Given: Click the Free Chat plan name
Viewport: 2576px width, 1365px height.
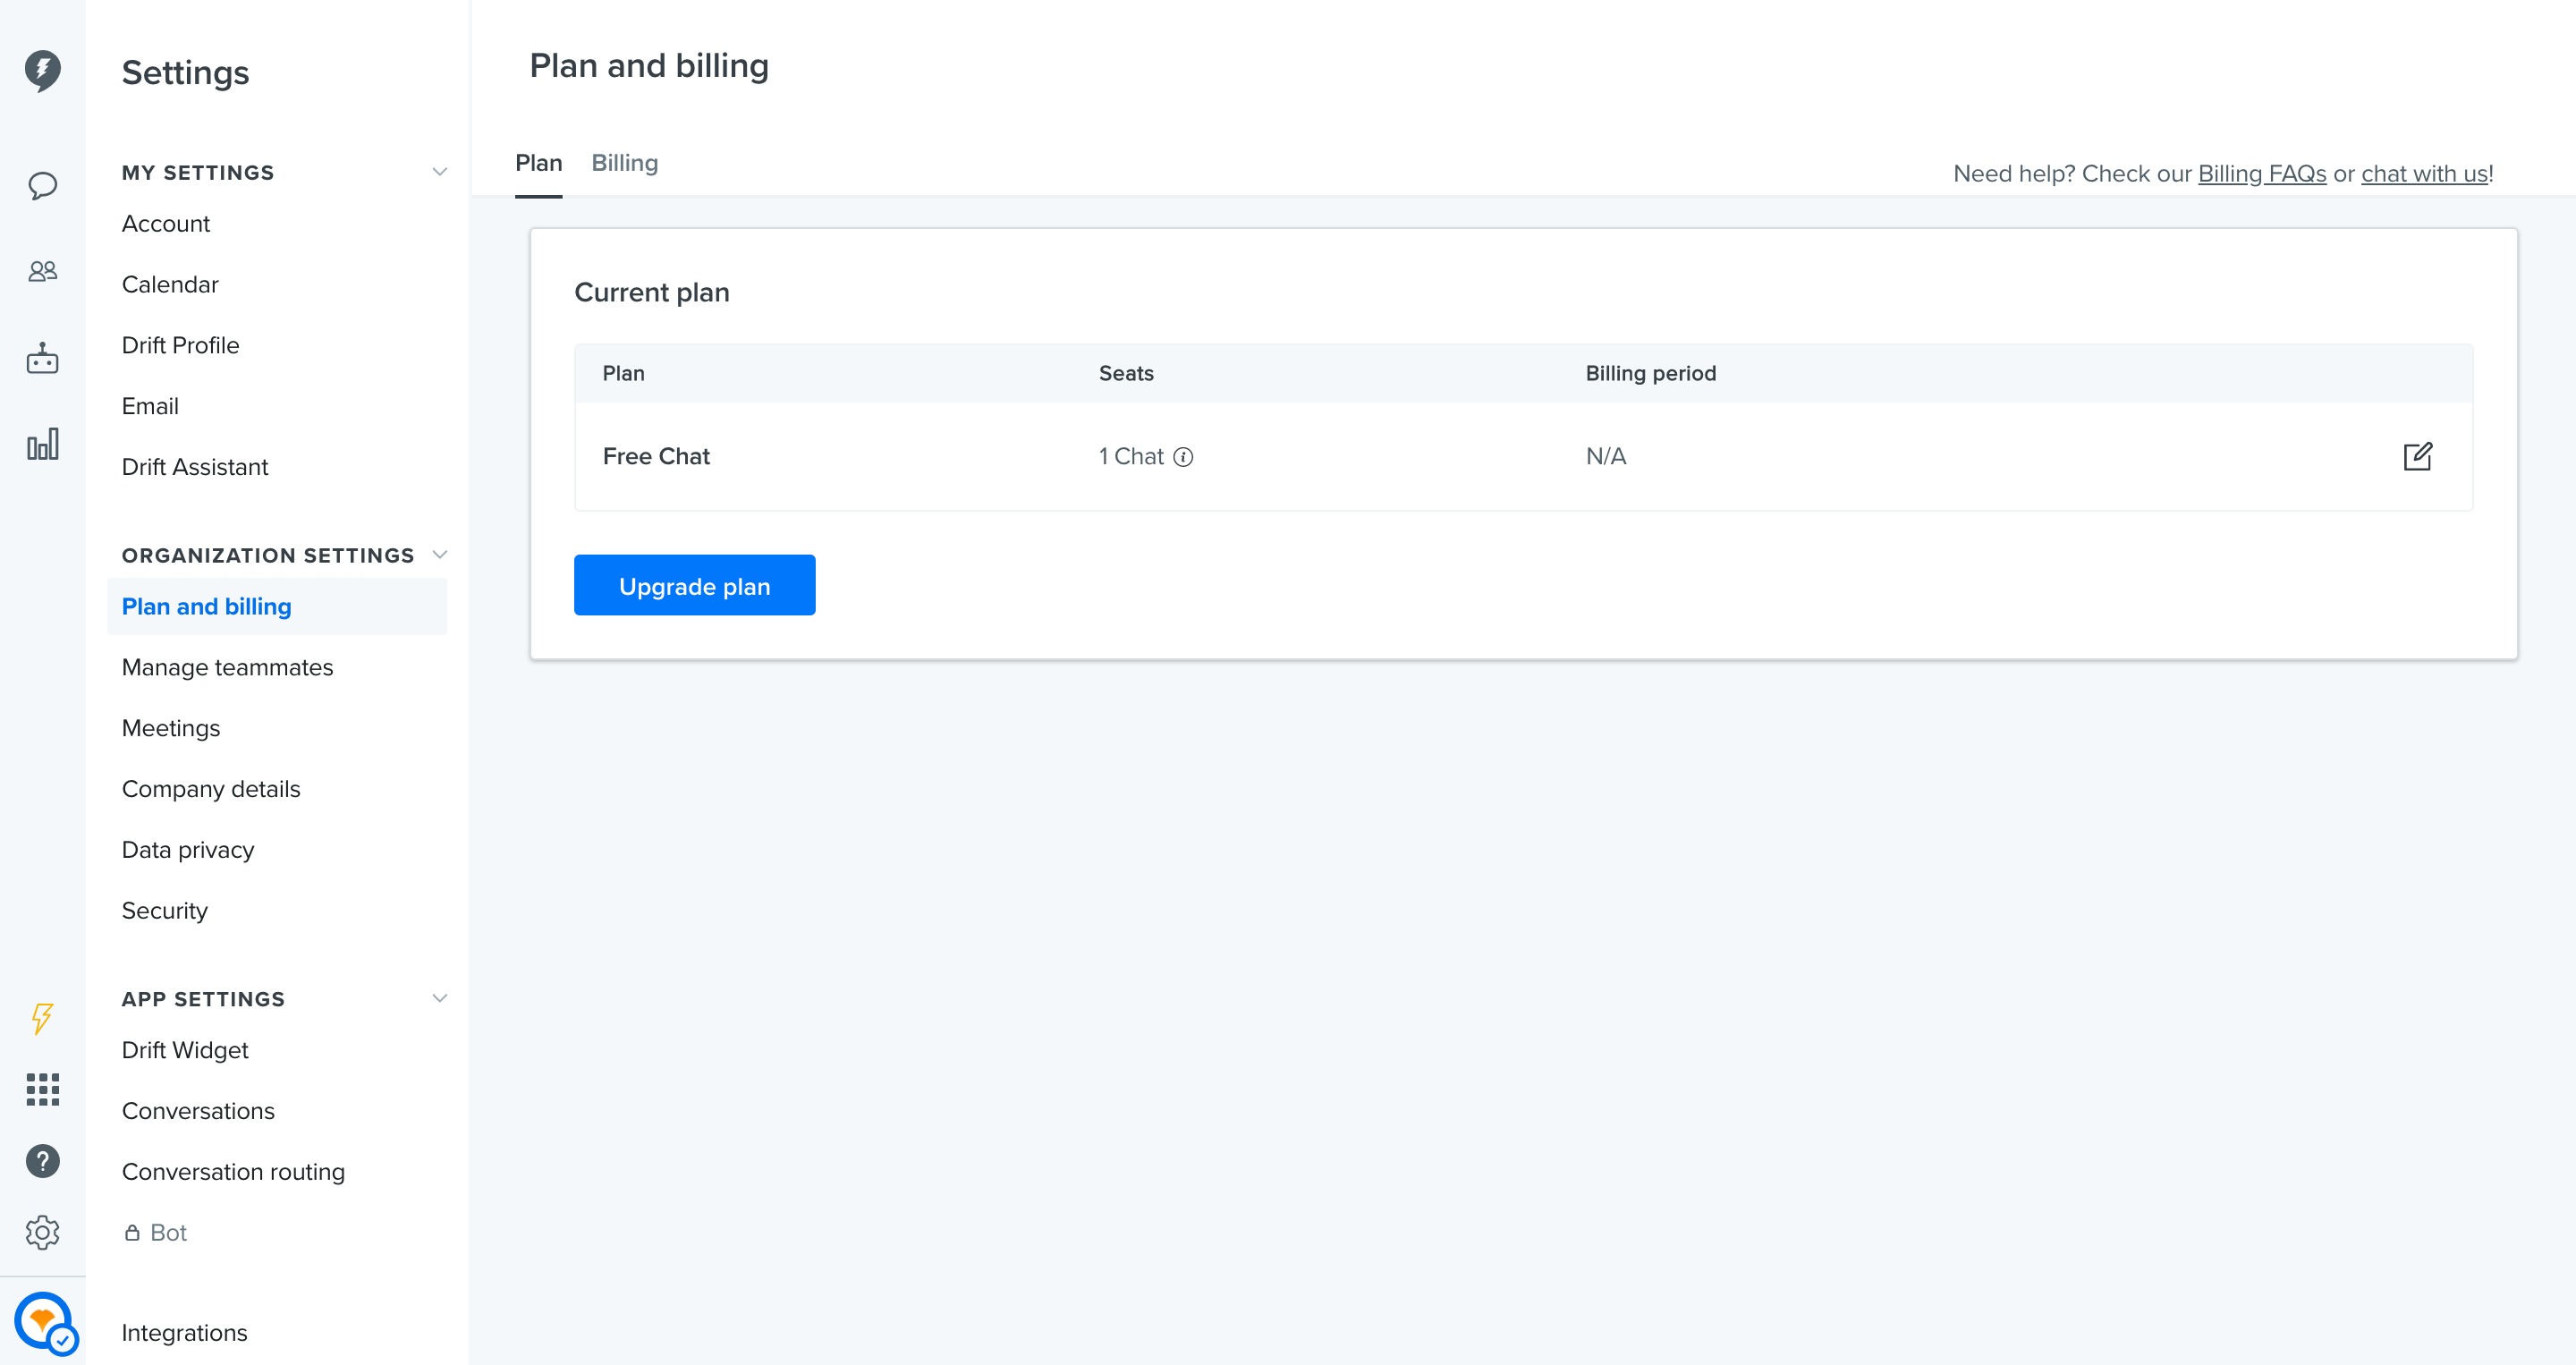Looking at the screenshot, I should click(656, 457).
